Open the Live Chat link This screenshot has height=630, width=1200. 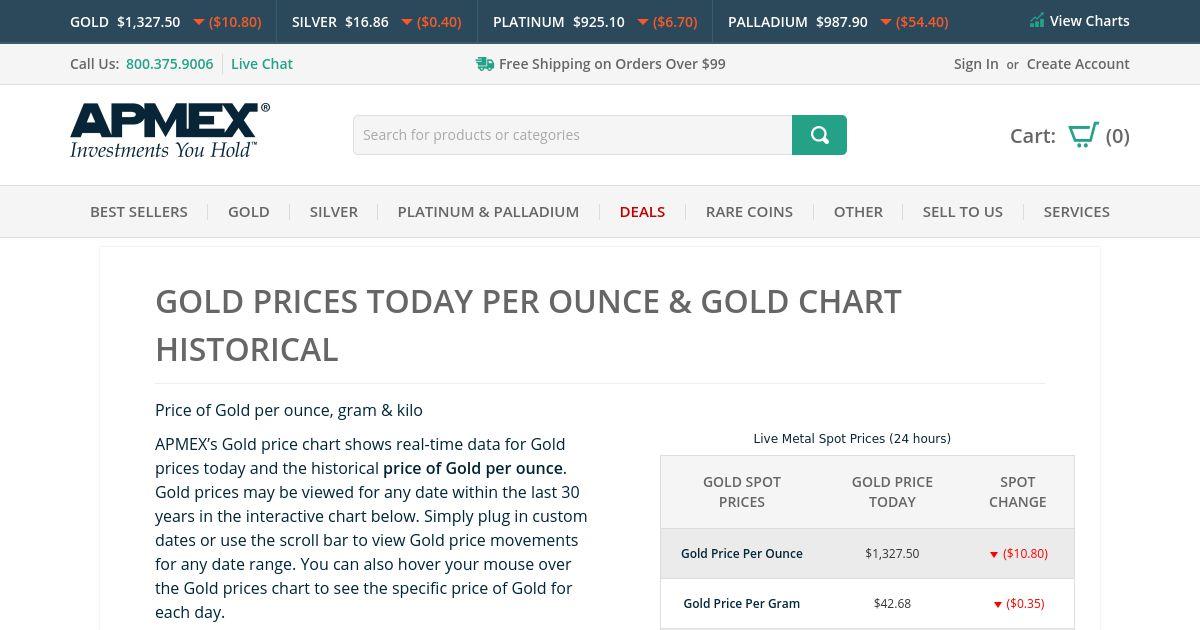click(262, 64)
